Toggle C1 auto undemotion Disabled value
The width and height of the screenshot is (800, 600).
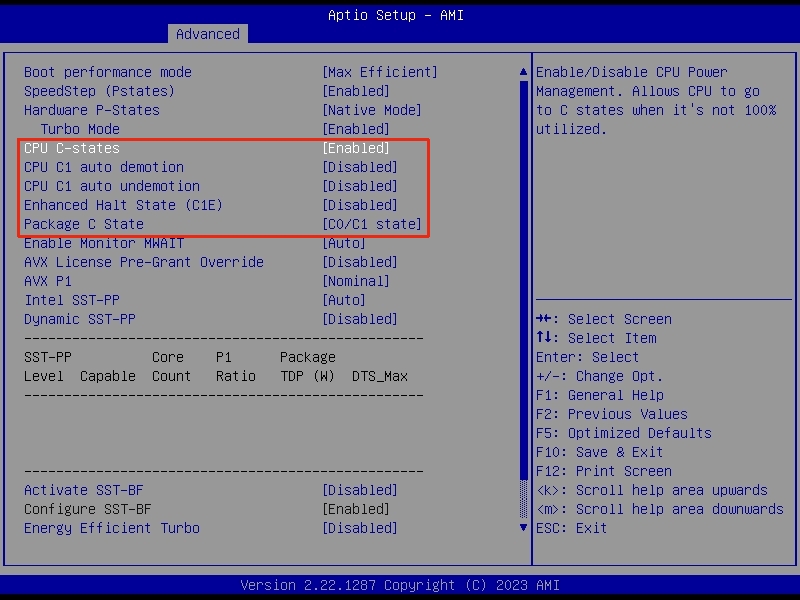tap(360, 186)
